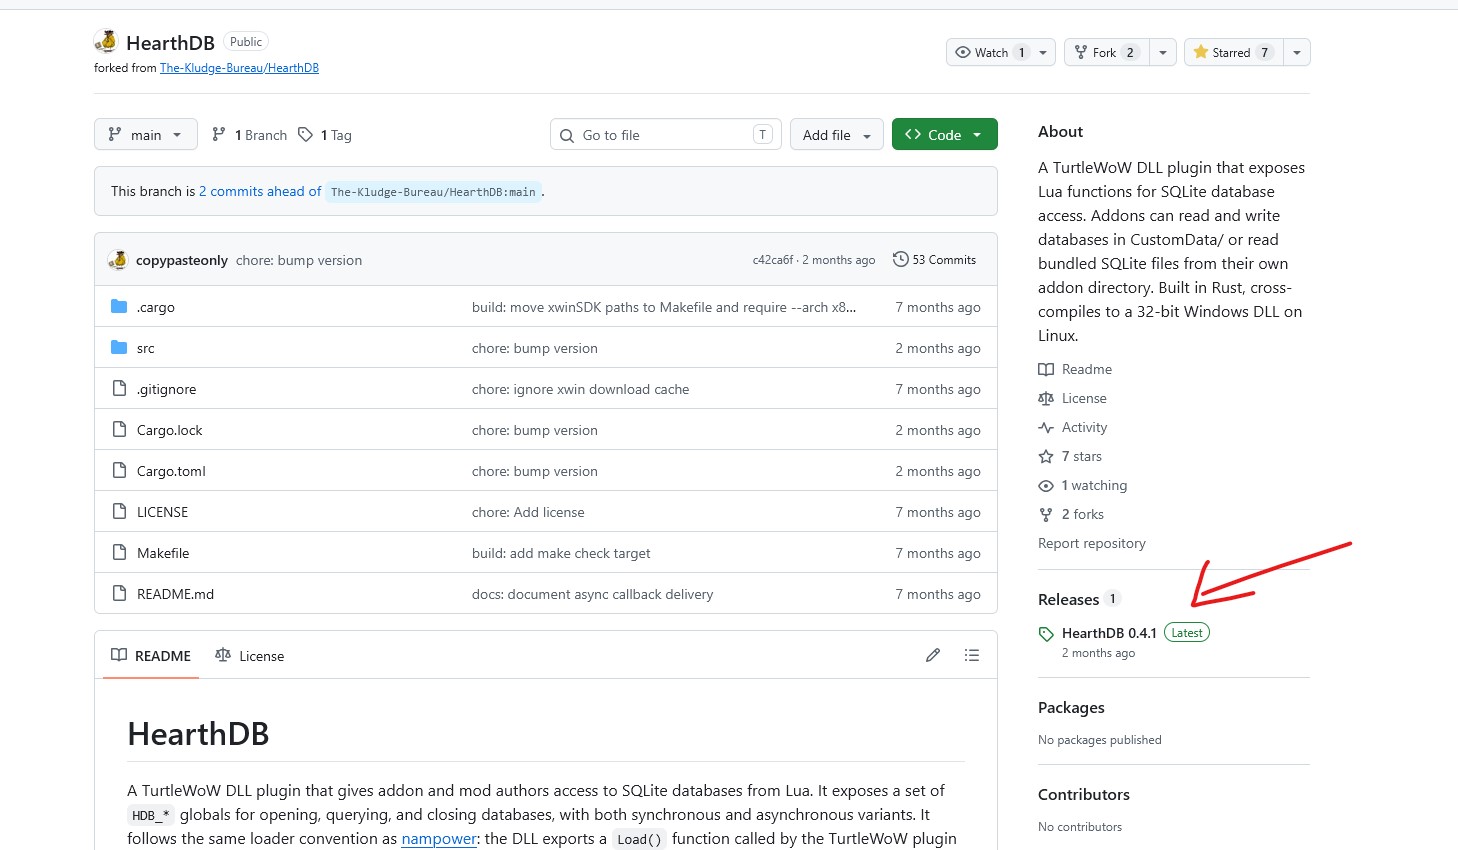Click the star icon beside 7 stars
Screen dimensions: 1458x850
1046,456
